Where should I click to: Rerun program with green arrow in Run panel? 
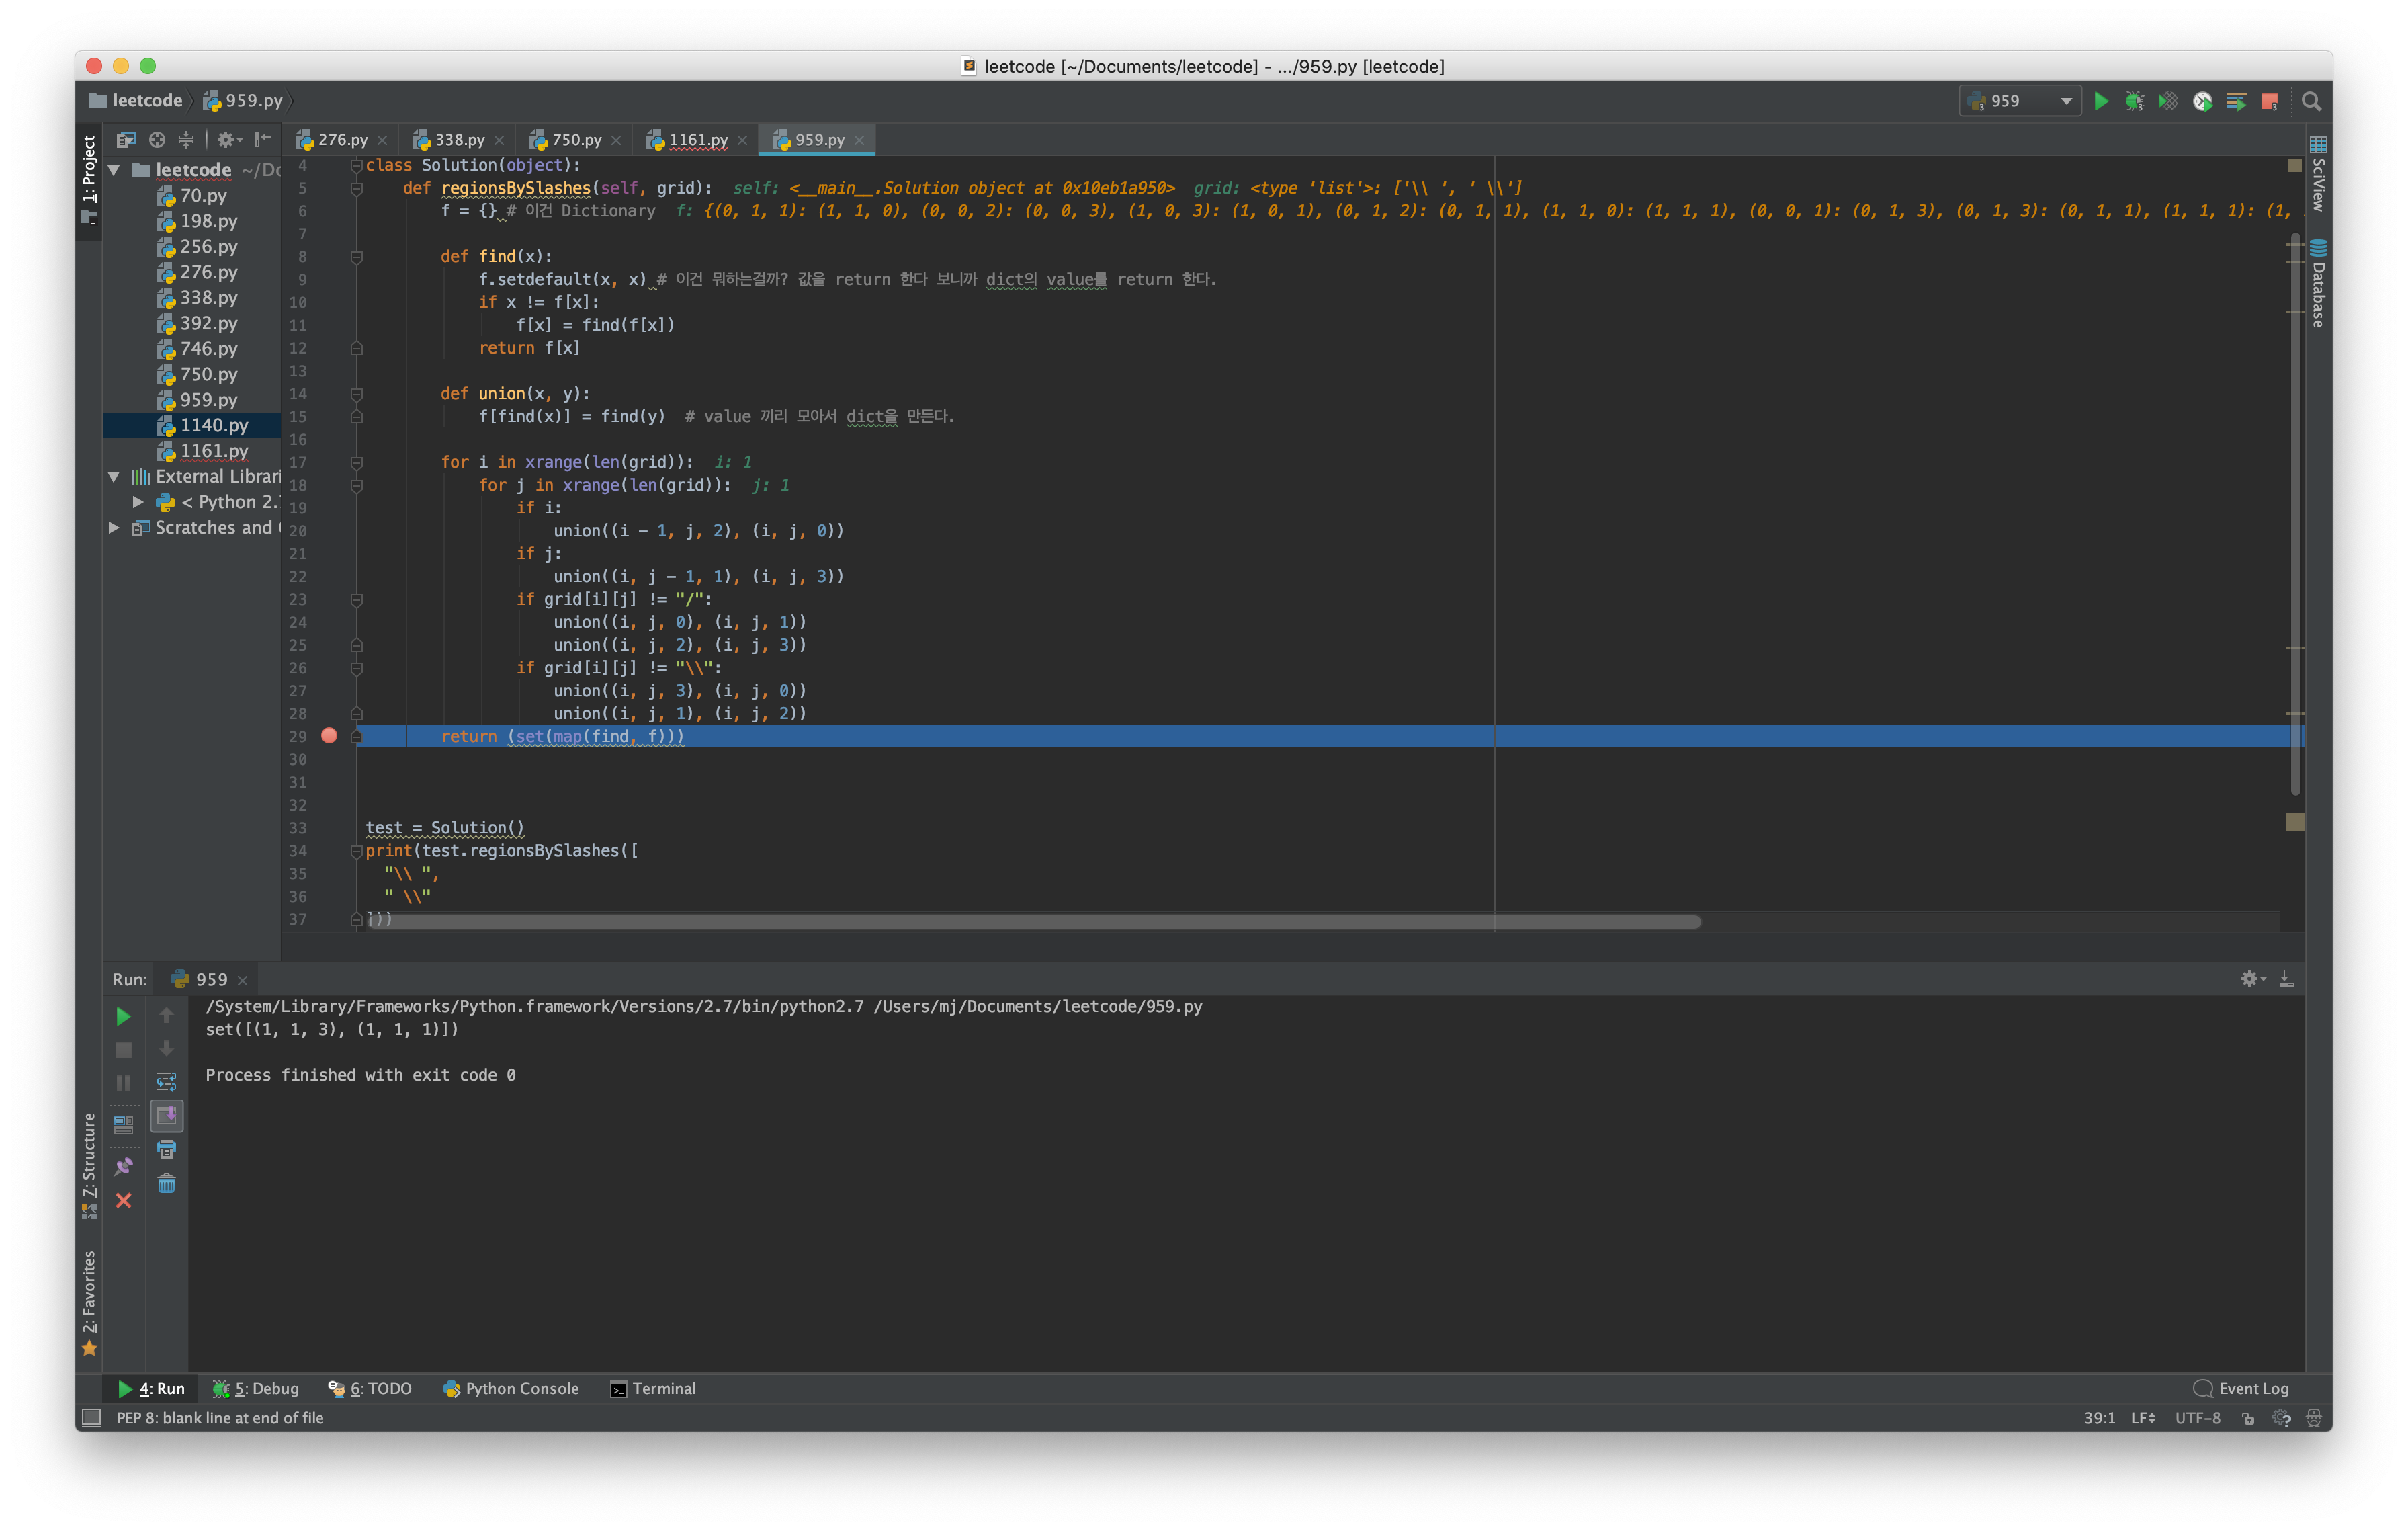click(x=123, y=1016)
